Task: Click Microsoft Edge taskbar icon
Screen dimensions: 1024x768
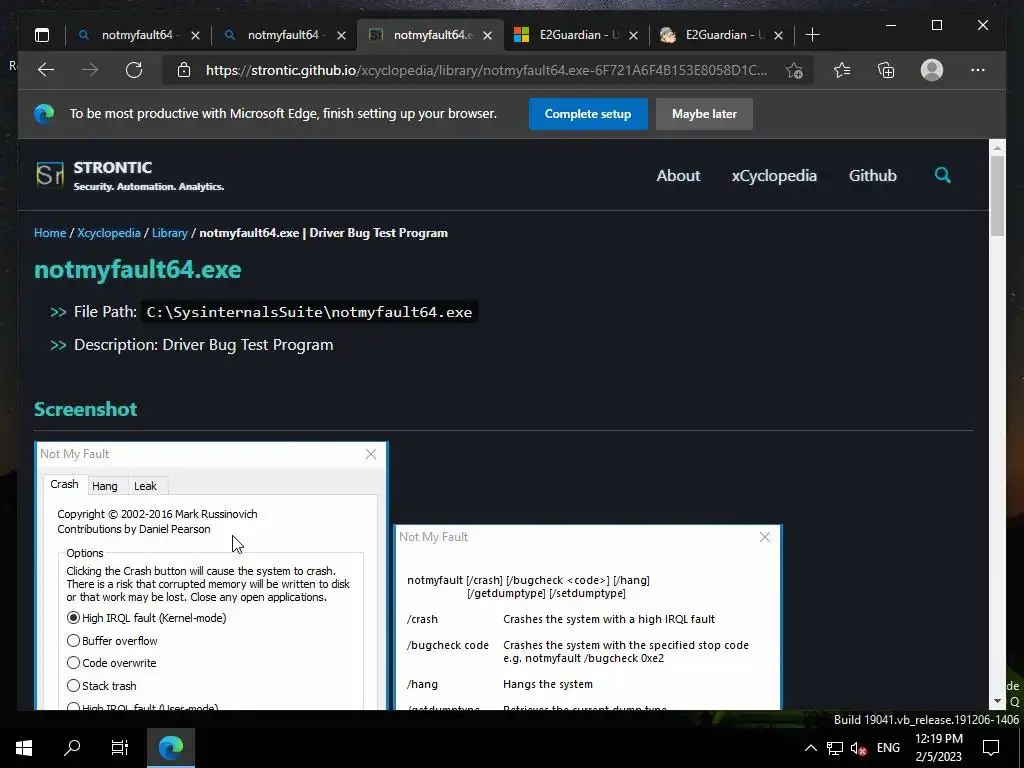Action: pos(170,748)
